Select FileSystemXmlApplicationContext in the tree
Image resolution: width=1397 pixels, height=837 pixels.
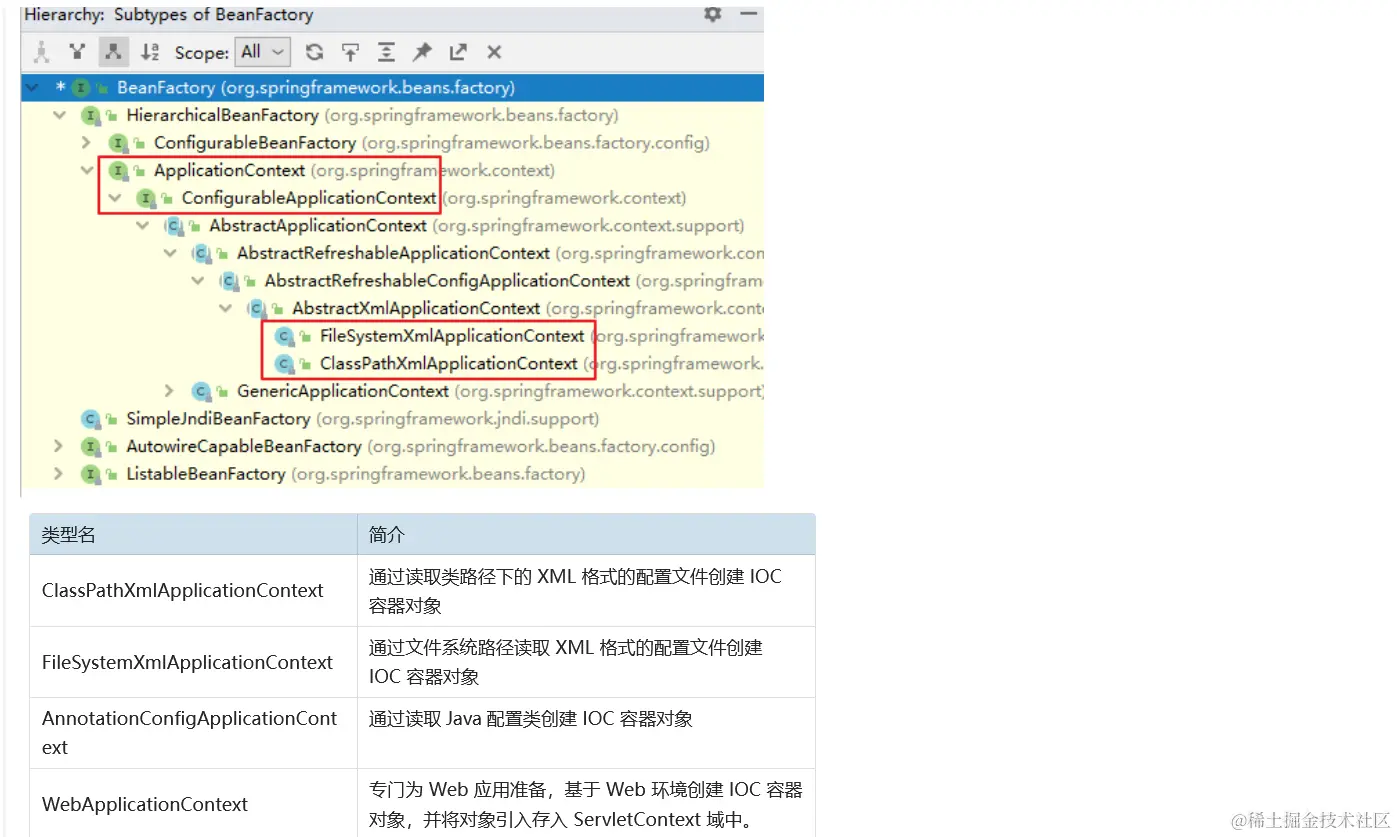tap(452, 336)
